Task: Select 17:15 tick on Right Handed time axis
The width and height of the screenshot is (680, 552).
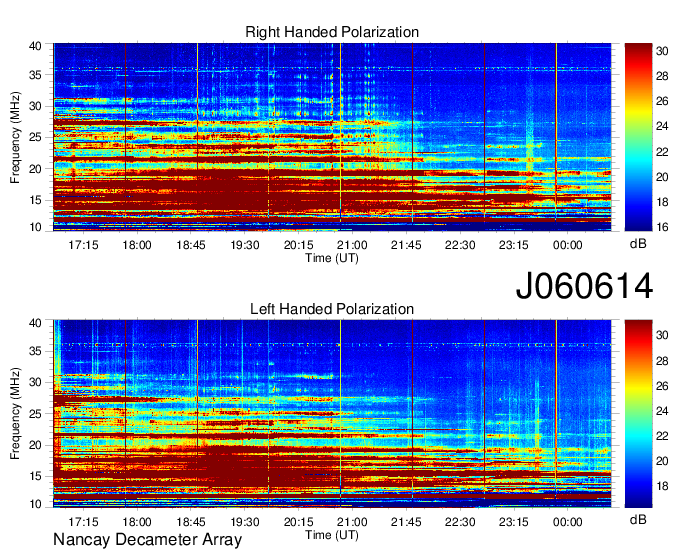Action: (x=83, y=245)
